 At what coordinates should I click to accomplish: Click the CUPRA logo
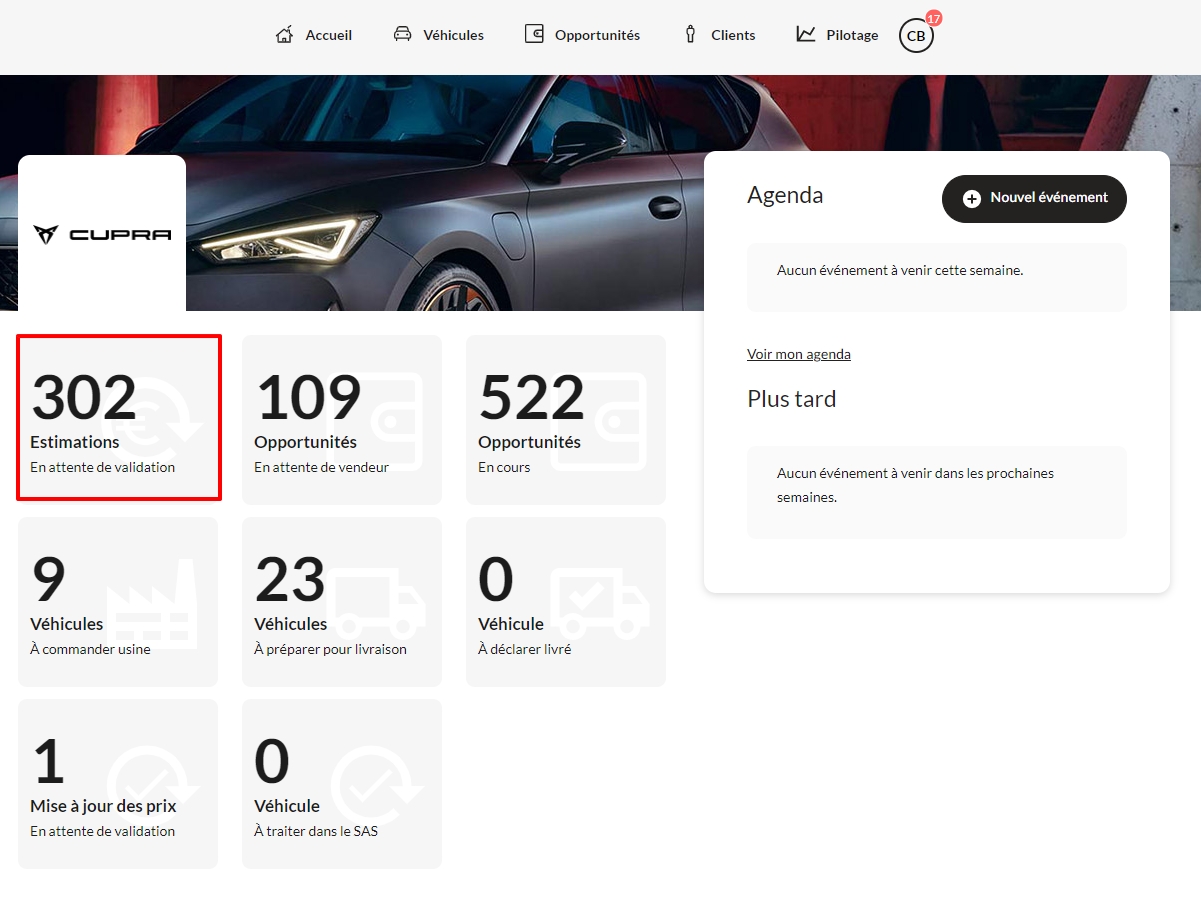coord(102,234)
